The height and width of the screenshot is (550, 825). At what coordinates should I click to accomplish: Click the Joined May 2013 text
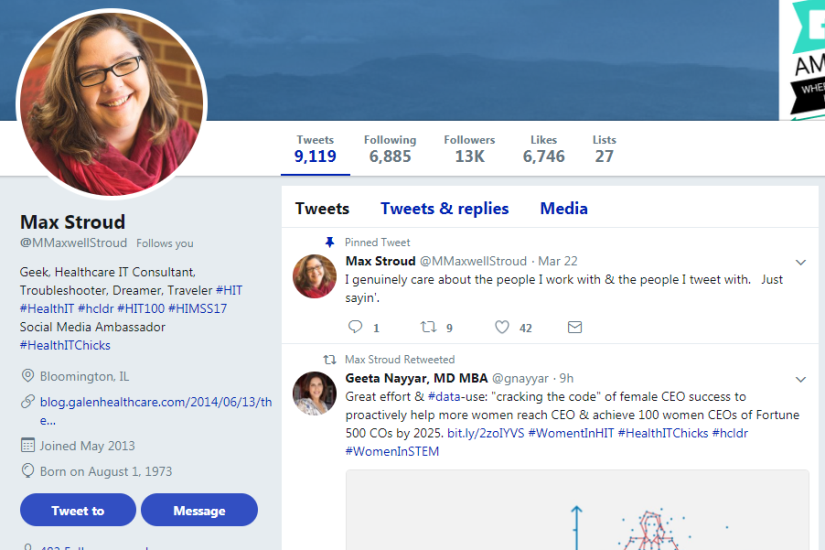click(87, 446)
